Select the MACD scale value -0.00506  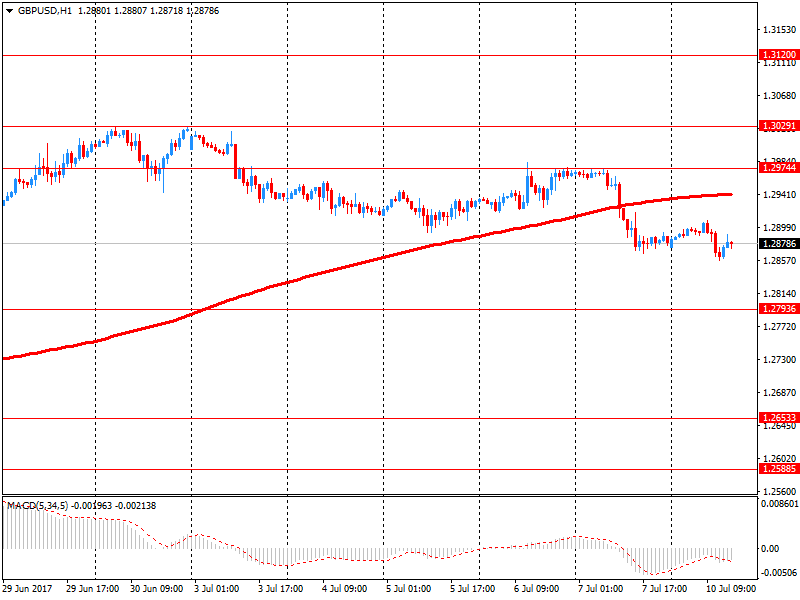click(x=779, y=572)
